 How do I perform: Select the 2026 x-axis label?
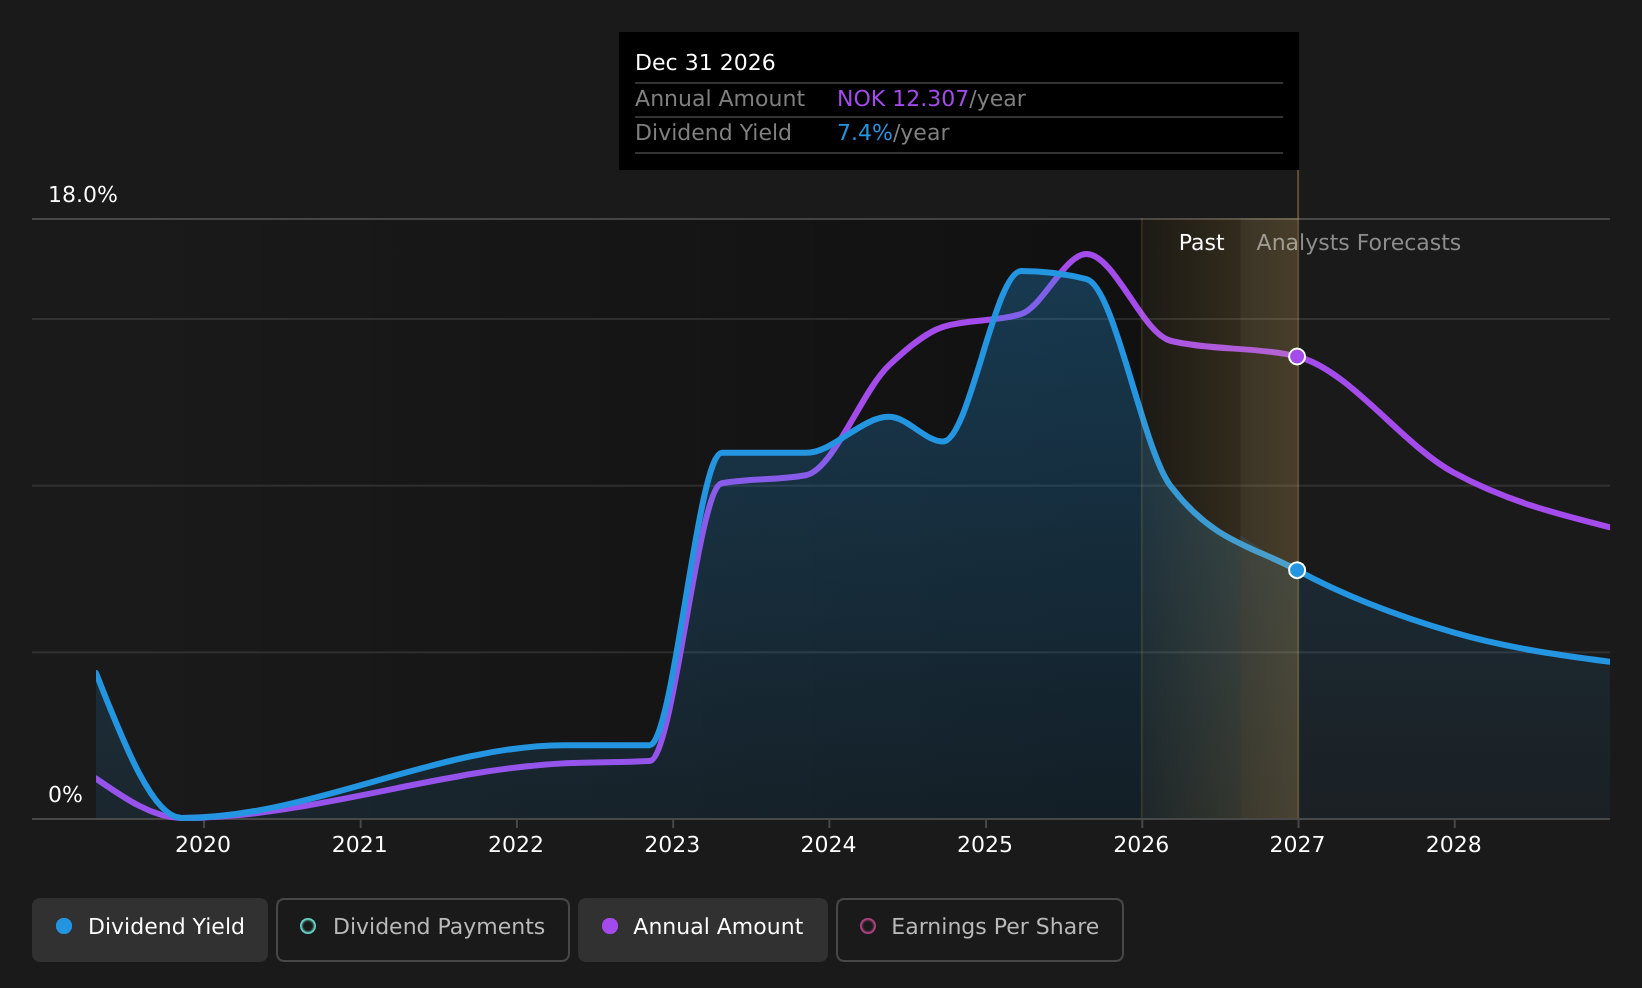(1141, 845)
